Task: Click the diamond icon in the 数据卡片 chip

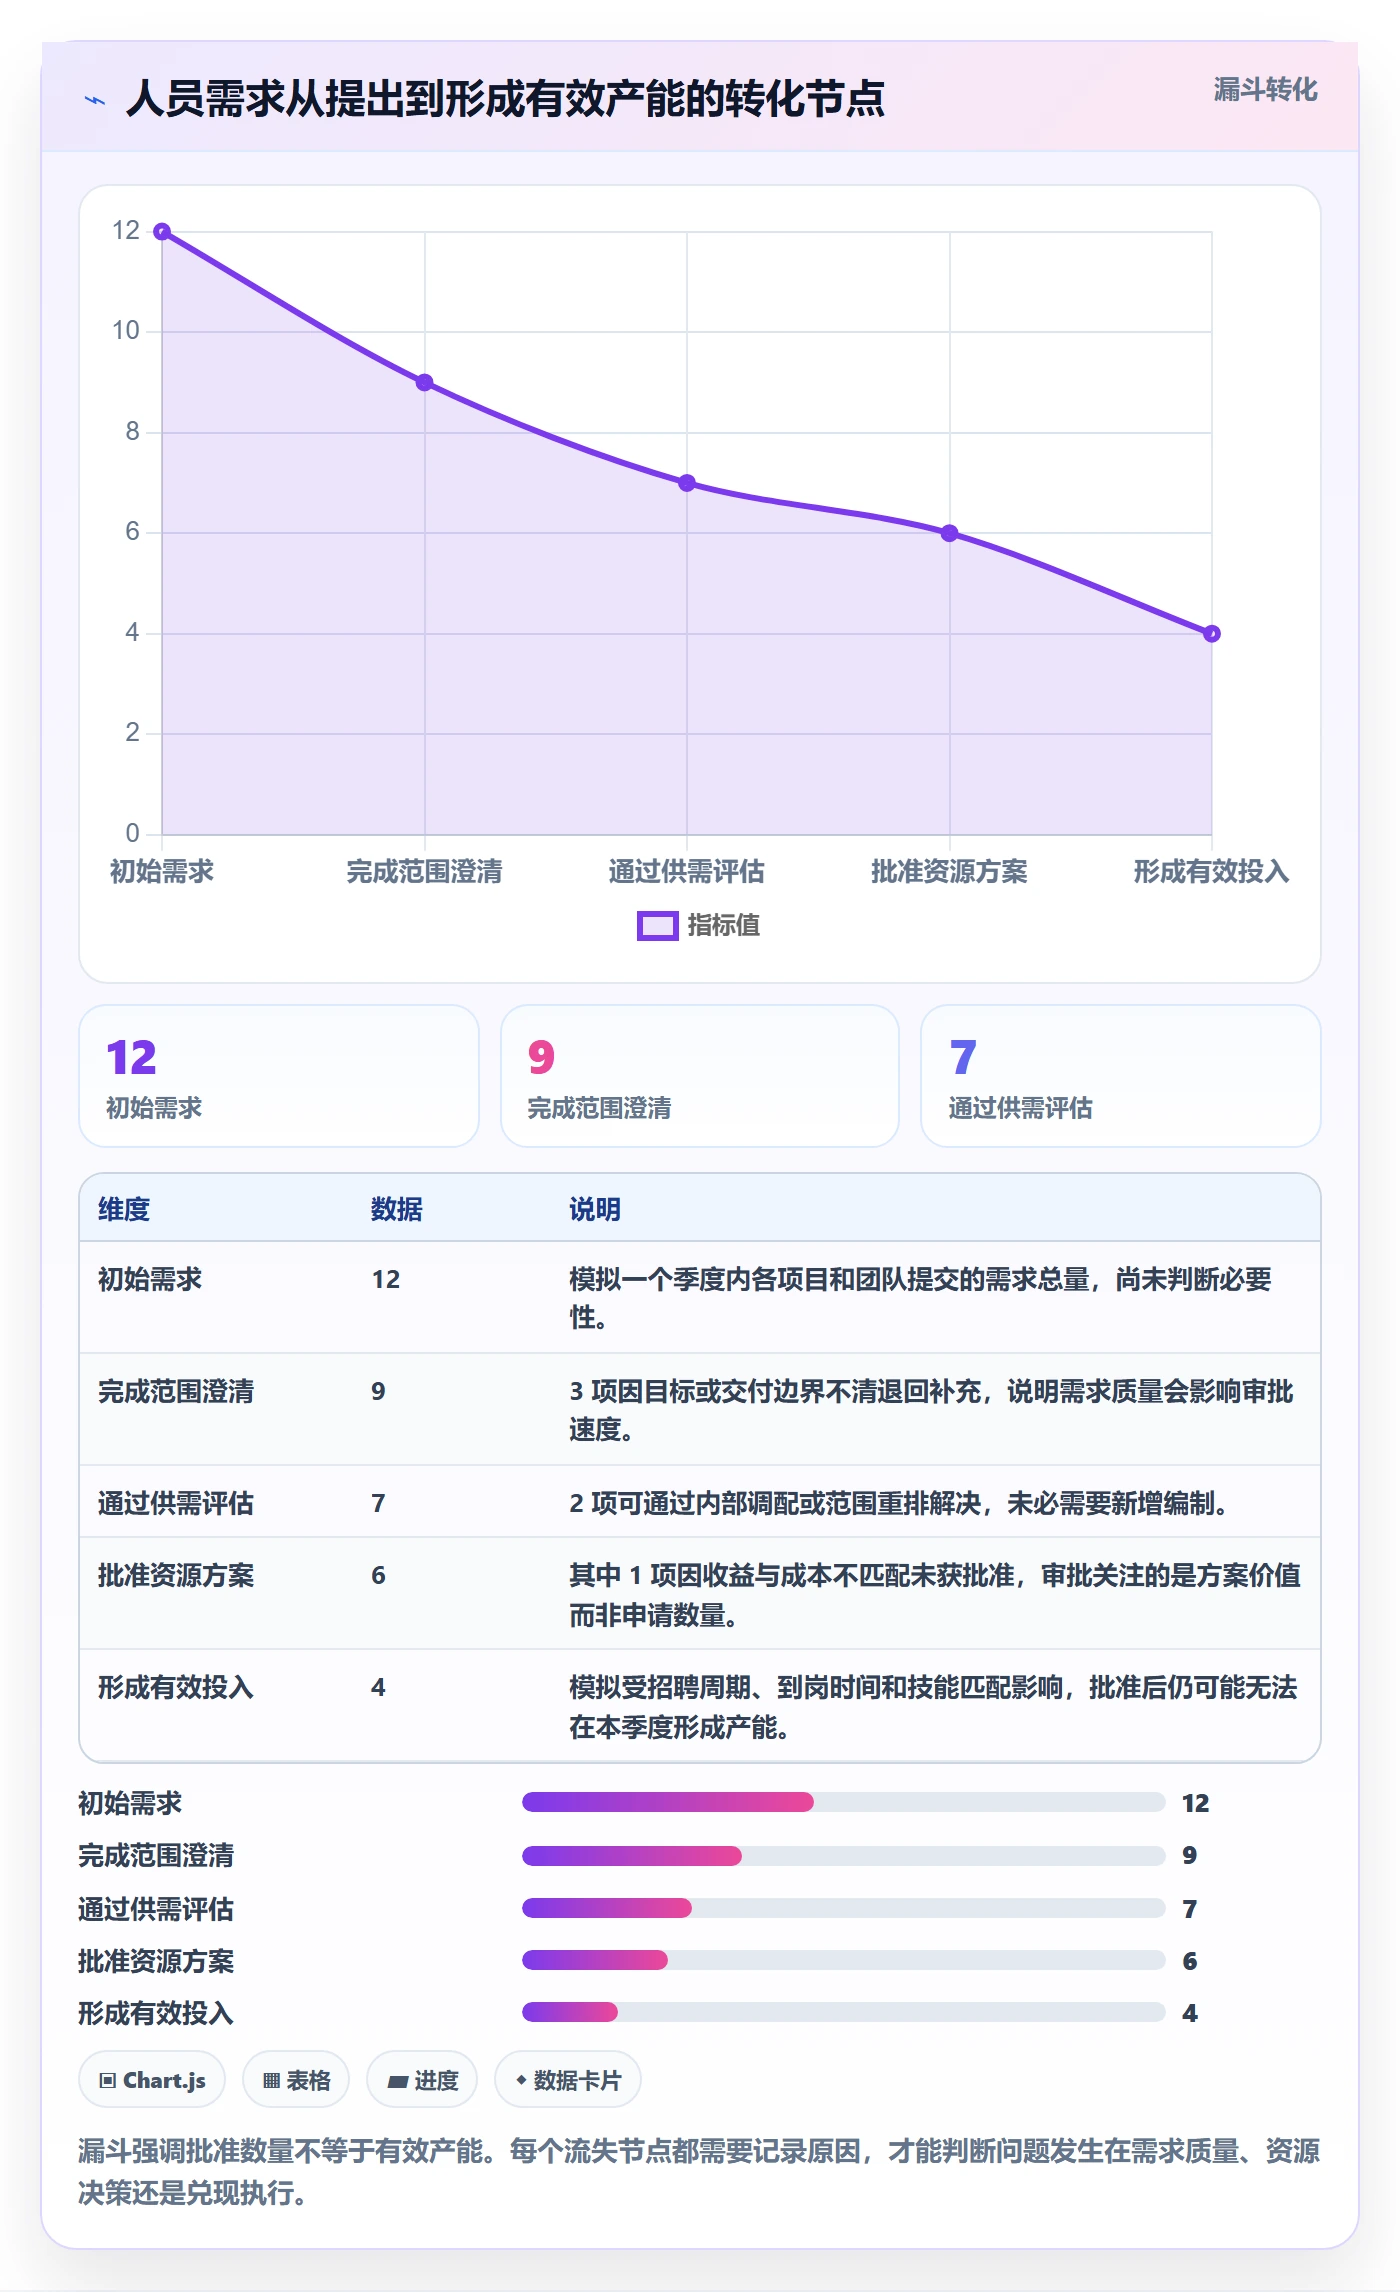Action: [521, 2080]
